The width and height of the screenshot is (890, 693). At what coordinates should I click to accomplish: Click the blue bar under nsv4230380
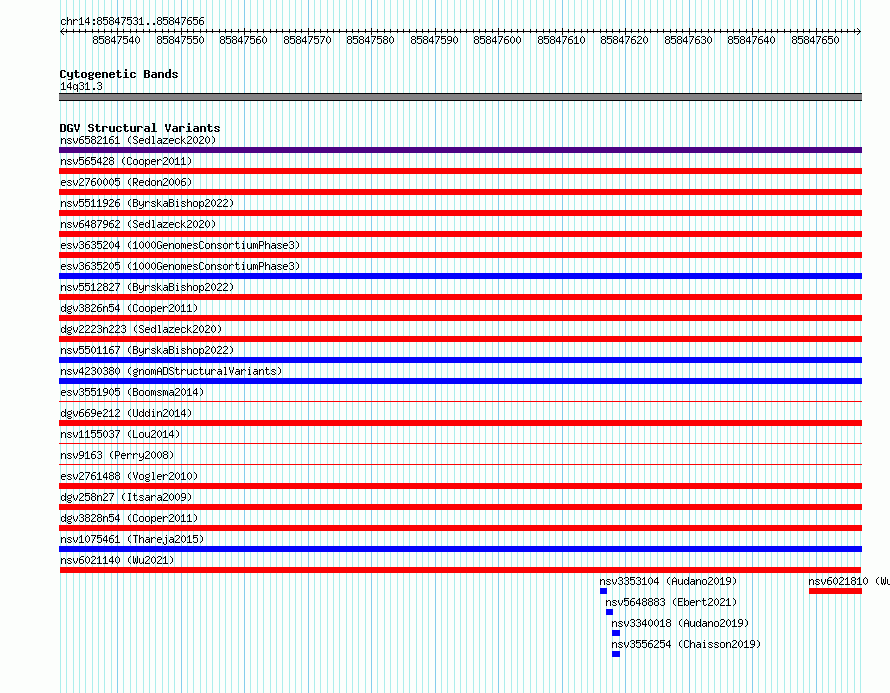[x=460, y=381]
